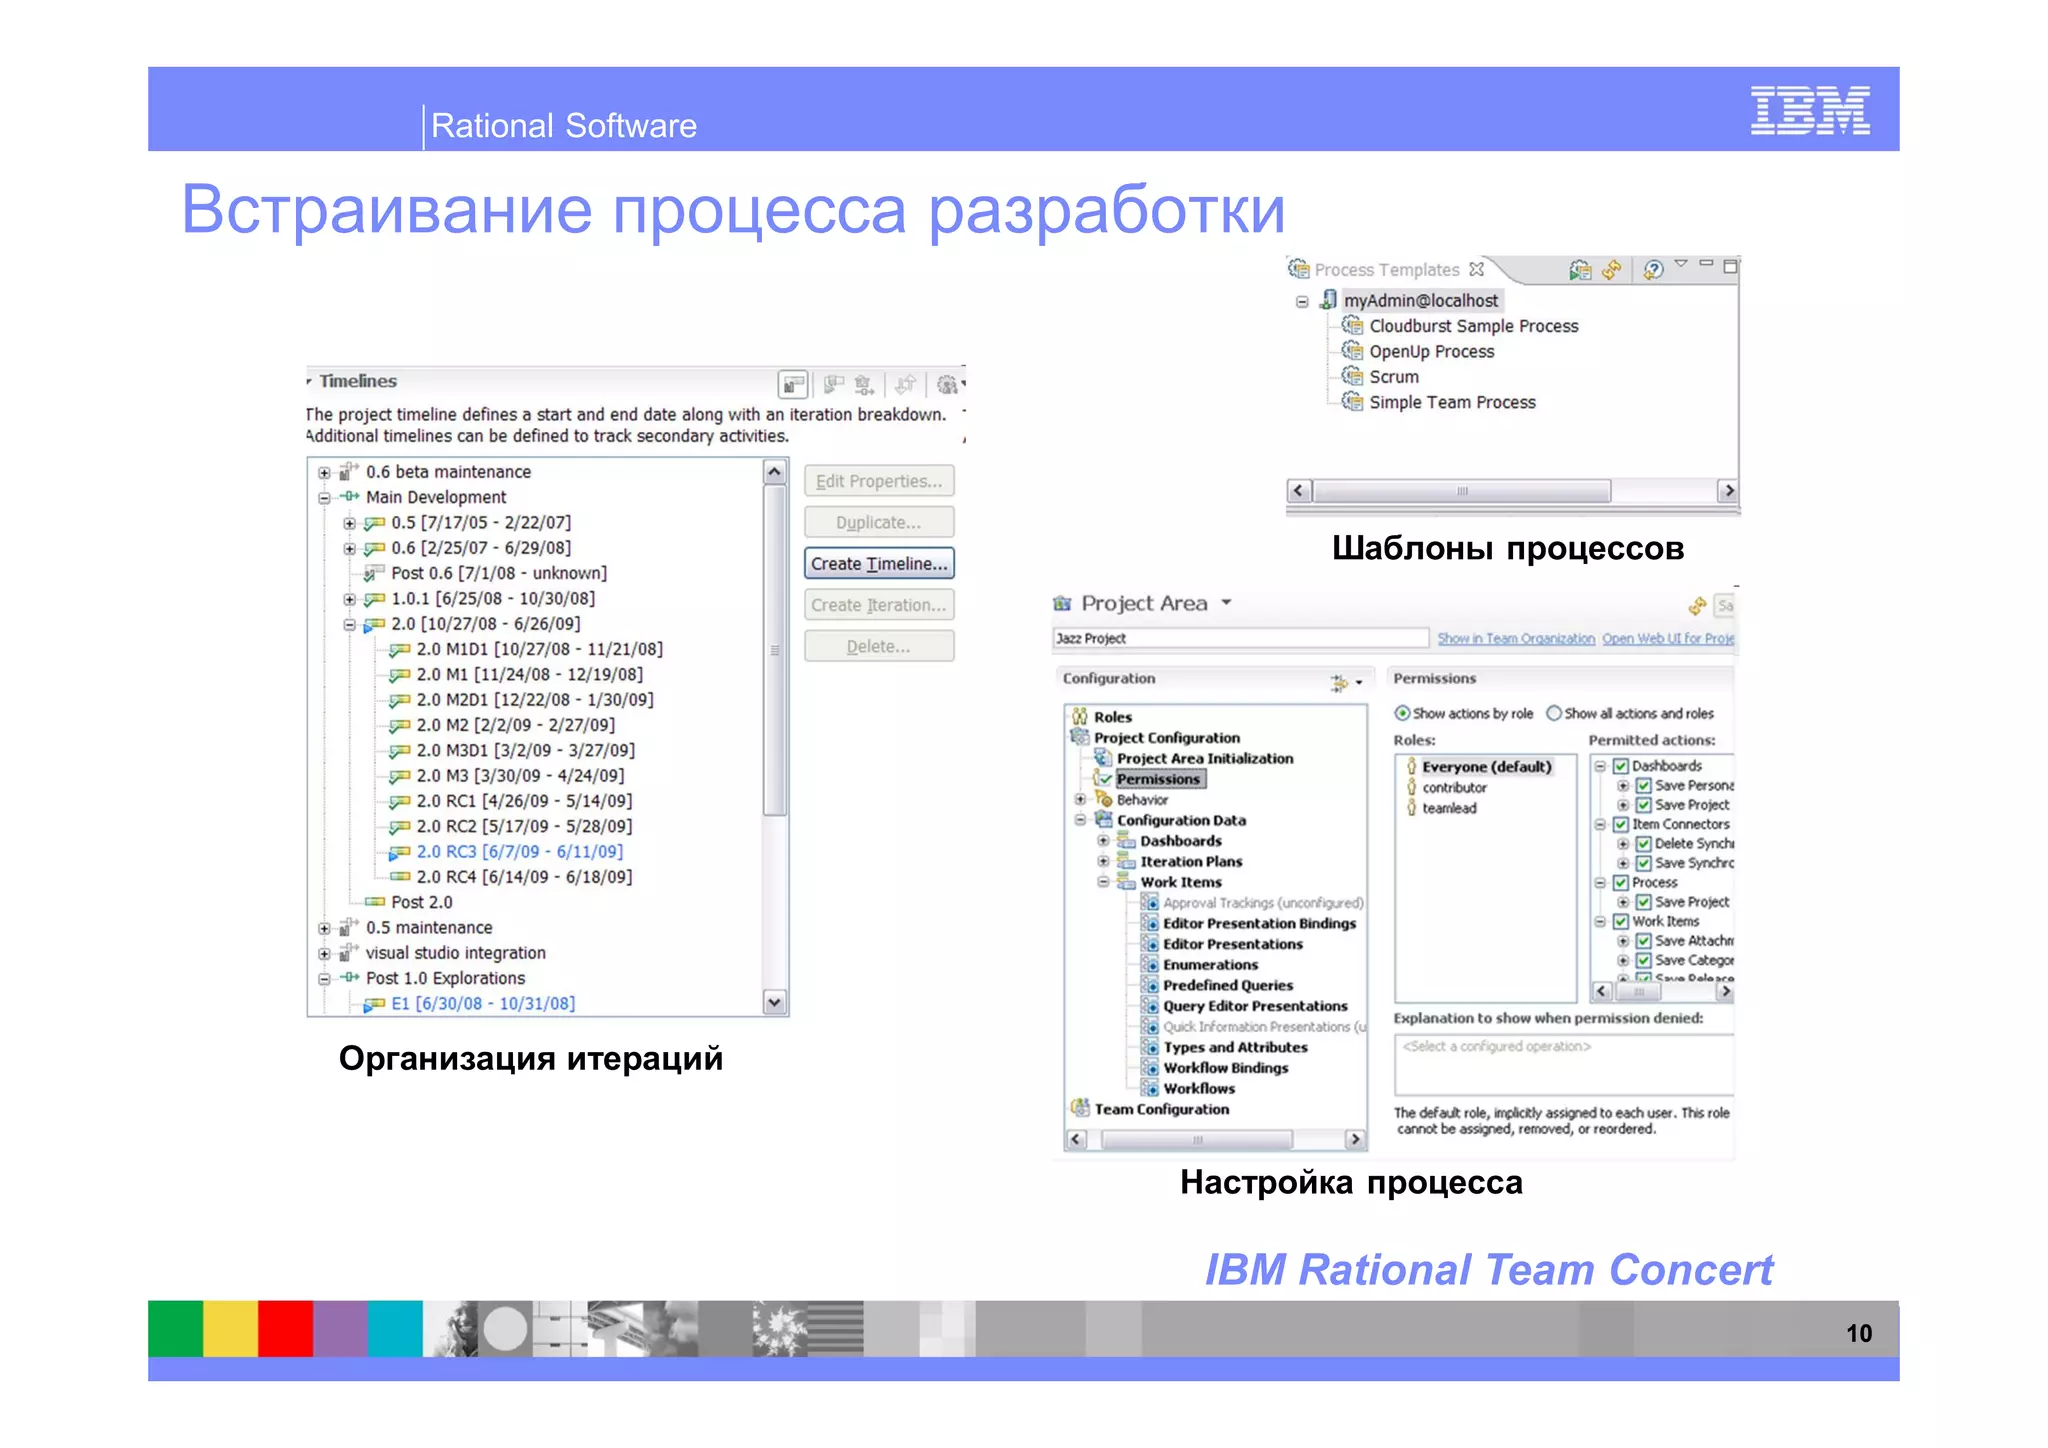The image size is (2048, 1448).
Task: Open Project Area dropdown arrow
Action: (x=1227, y=603)
